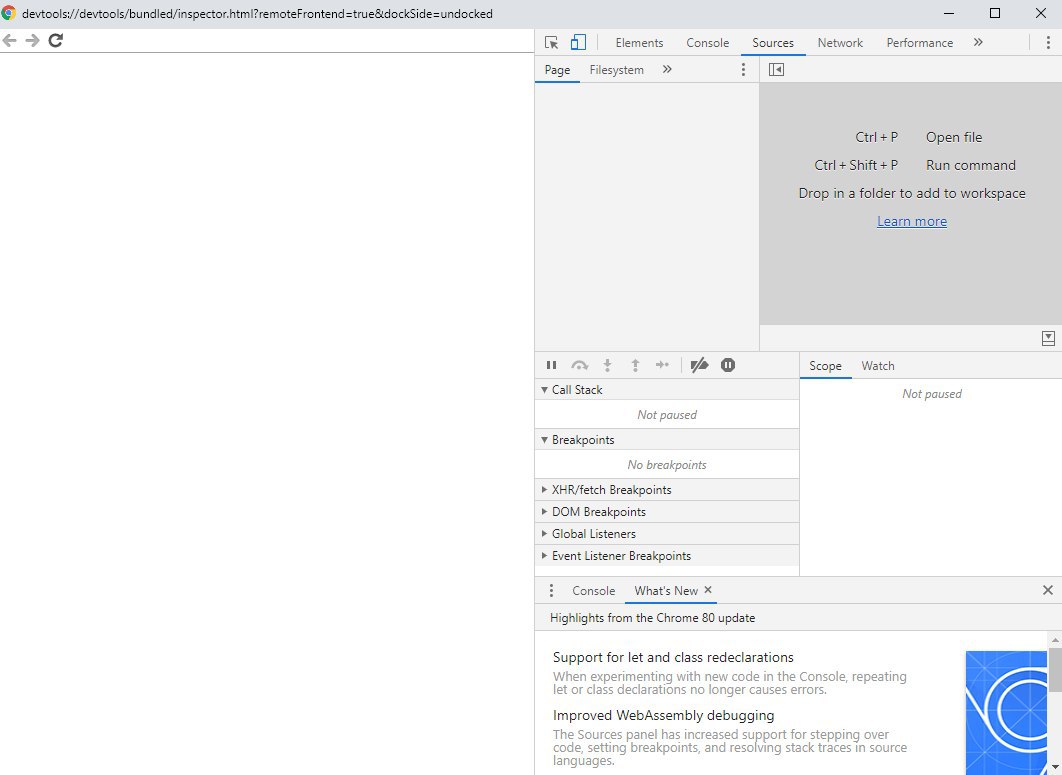This screenshot has width=1062, height=775.
Task: Activate the inspect element picker icon
Action: click(551, 43)
